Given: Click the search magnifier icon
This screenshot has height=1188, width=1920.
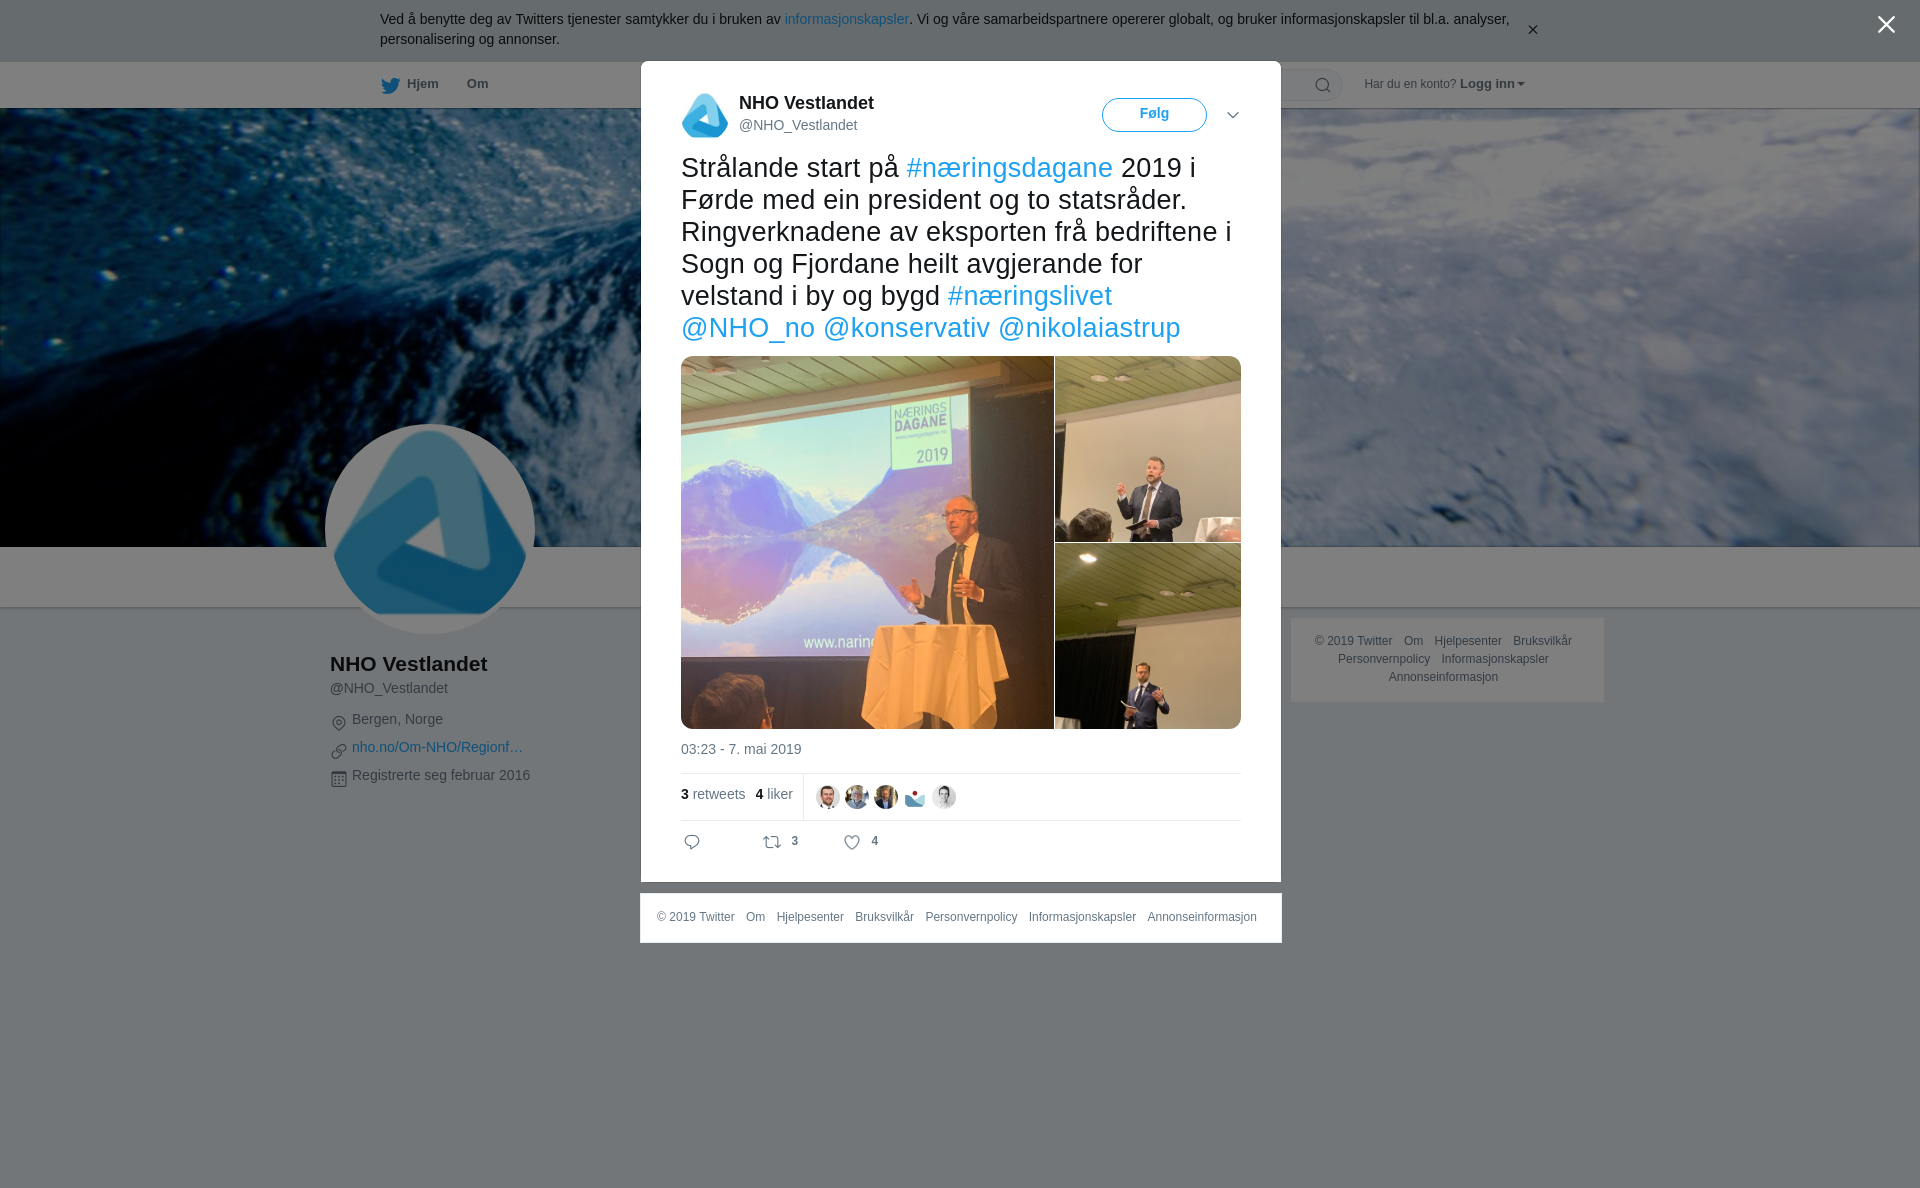Looking at the screenshot, I should (x=1323, y=85).
